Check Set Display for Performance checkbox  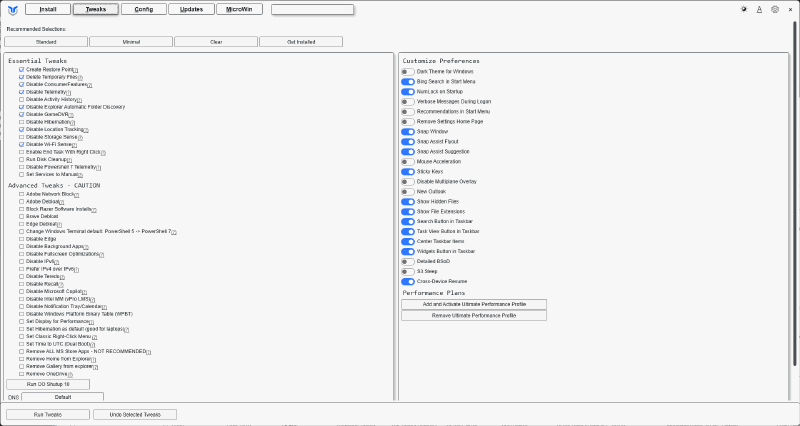pyautogui.click(x=21, y=322)
